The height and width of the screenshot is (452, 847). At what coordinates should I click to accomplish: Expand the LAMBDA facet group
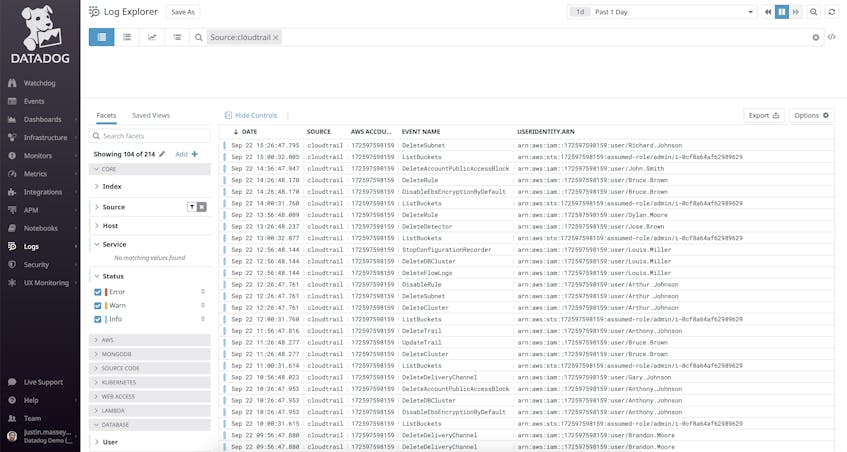point(150,411)
